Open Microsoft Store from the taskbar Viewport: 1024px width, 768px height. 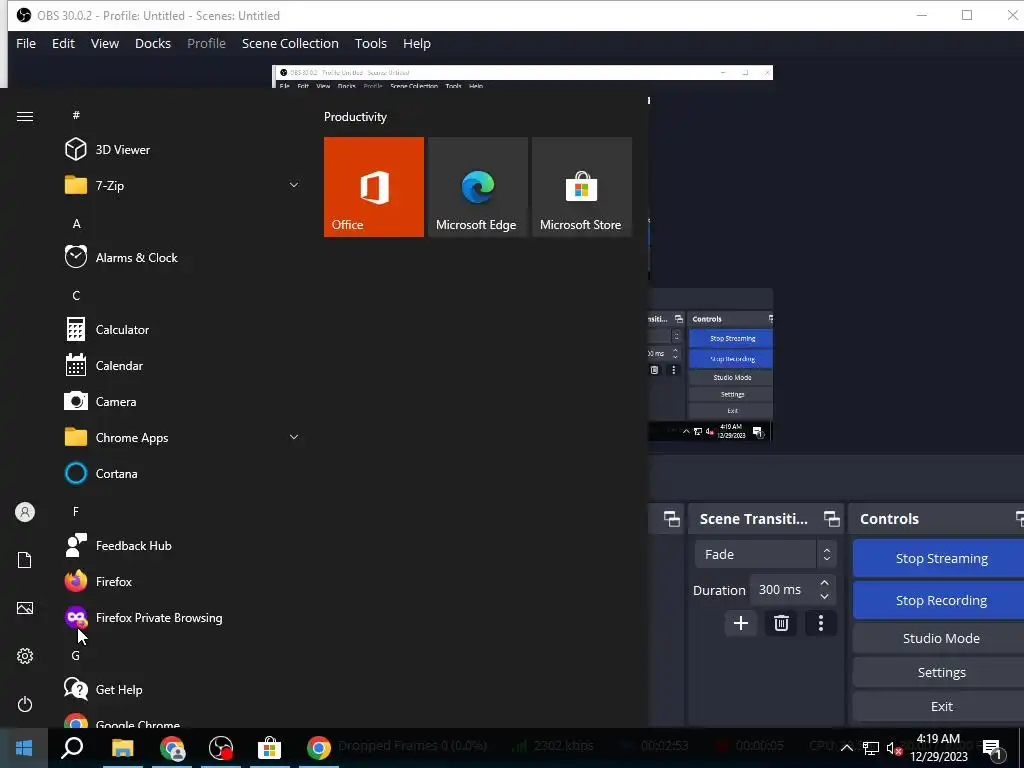[x=269, y=748]
